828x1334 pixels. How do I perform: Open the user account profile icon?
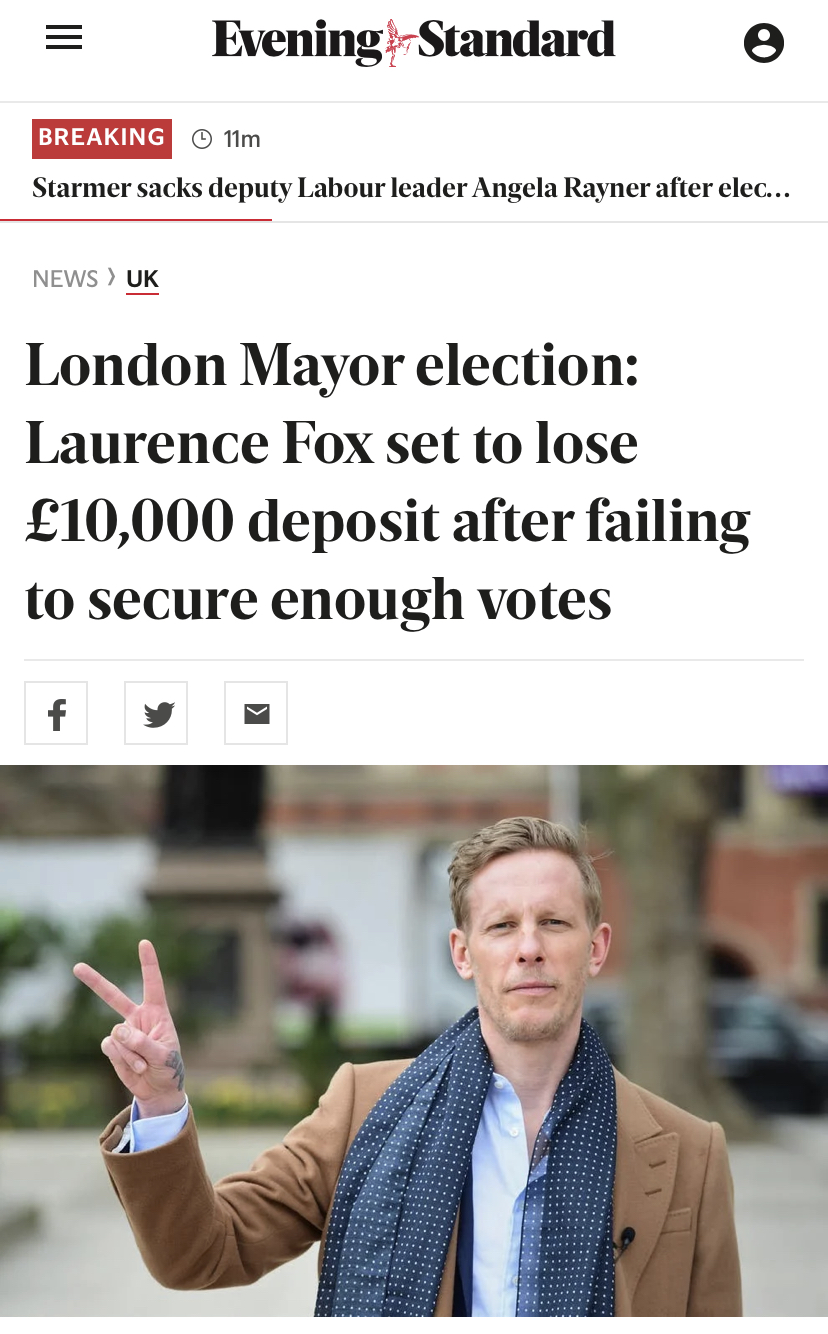[764, 43]
